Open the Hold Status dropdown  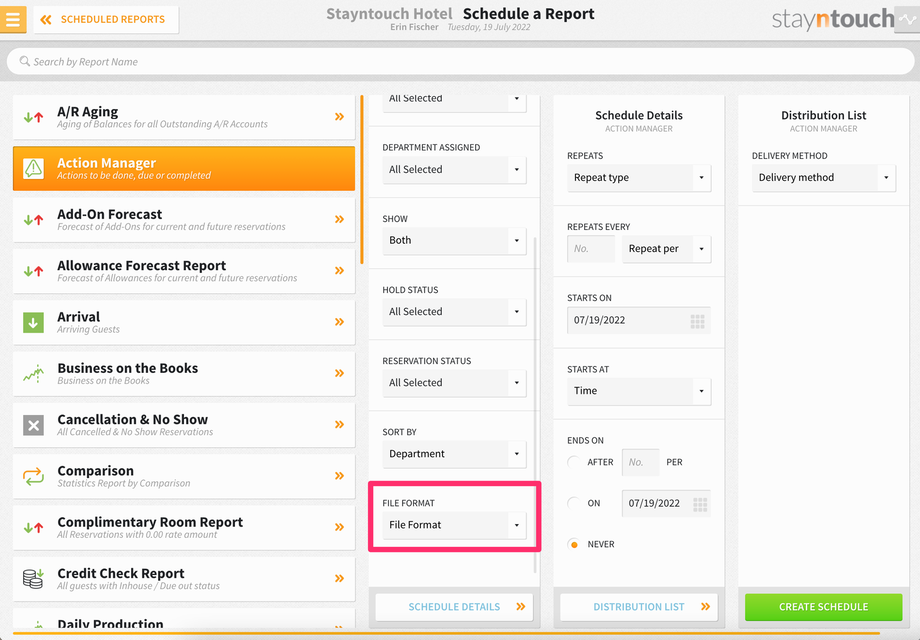[454, 311]
